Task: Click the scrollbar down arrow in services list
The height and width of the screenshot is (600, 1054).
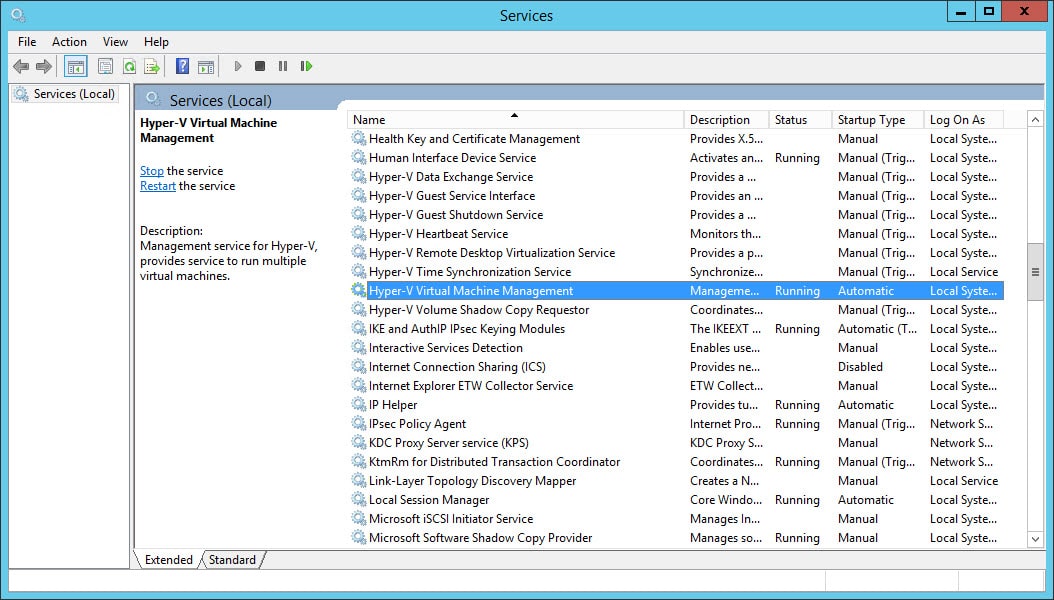Action: pyautogui.click(x=1035, y=539)
